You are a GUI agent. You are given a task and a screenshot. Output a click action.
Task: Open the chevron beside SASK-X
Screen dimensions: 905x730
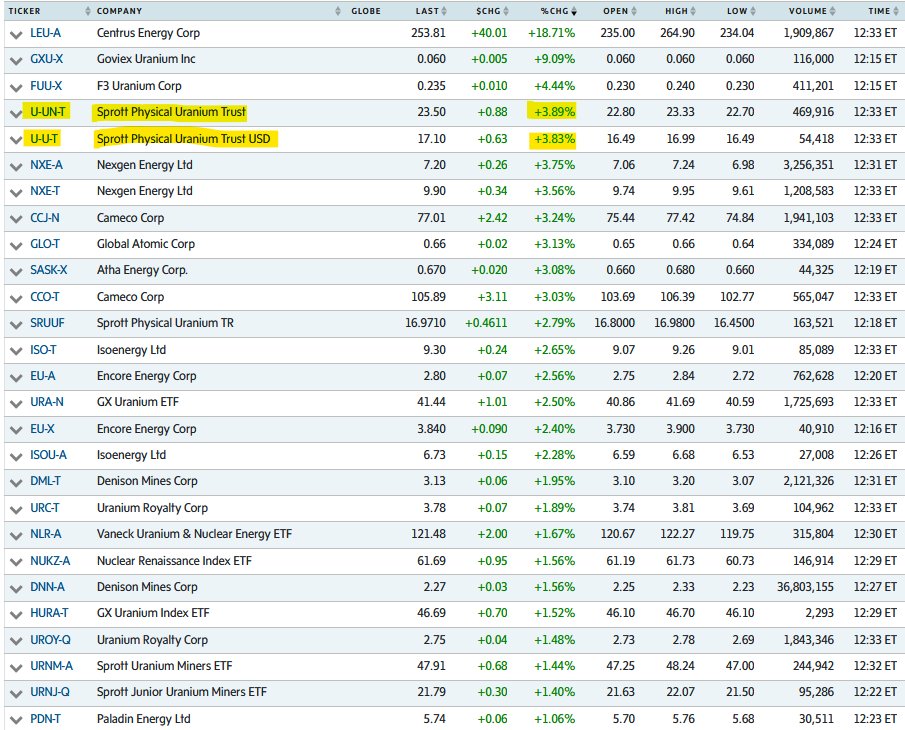click(x=16, y=271)
